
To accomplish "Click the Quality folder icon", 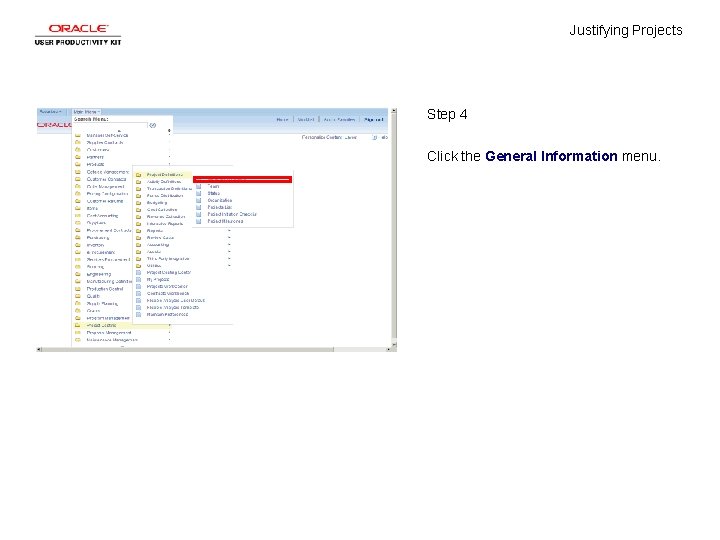I will tap(78, 296).
